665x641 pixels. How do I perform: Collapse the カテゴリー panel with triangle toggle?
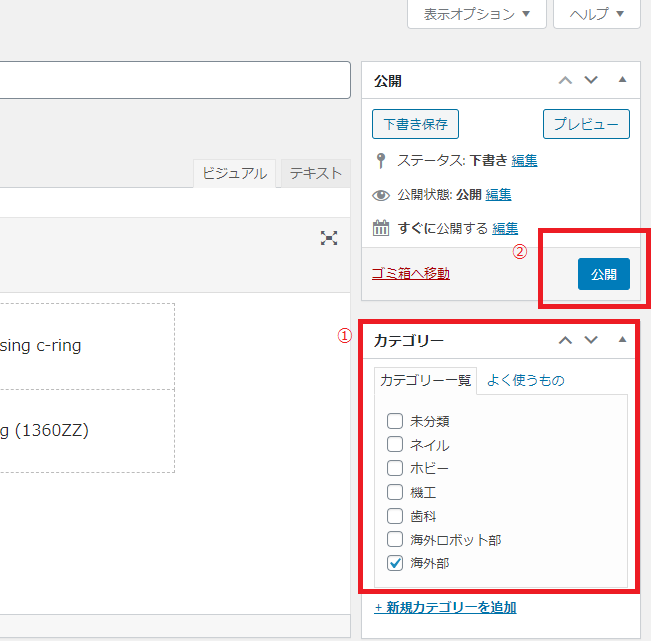[622, 340]
